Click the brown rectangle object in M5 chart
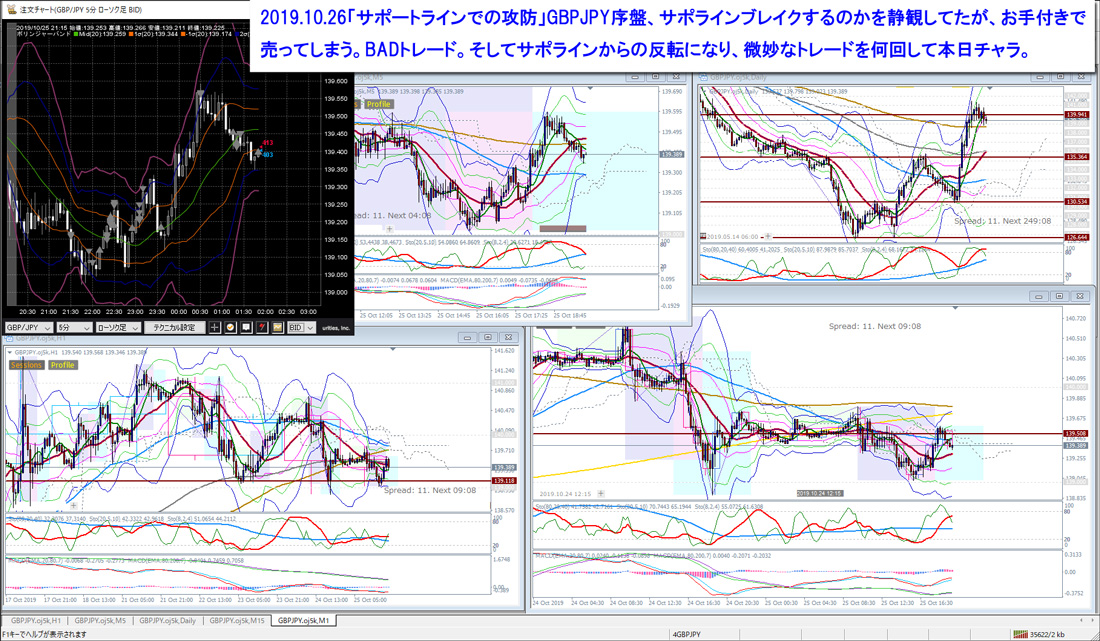1100x641 pixels. pos(563,229)
